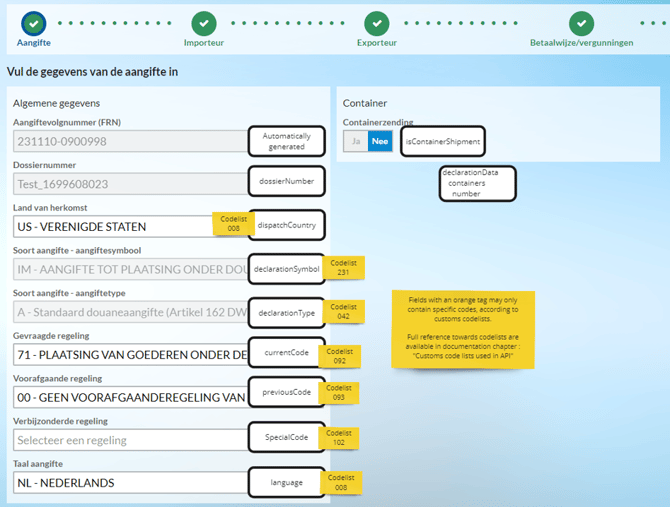Select the Ja option for Containerzending
Viewport: 670px width, 507px height.
(x=356, y=141)
